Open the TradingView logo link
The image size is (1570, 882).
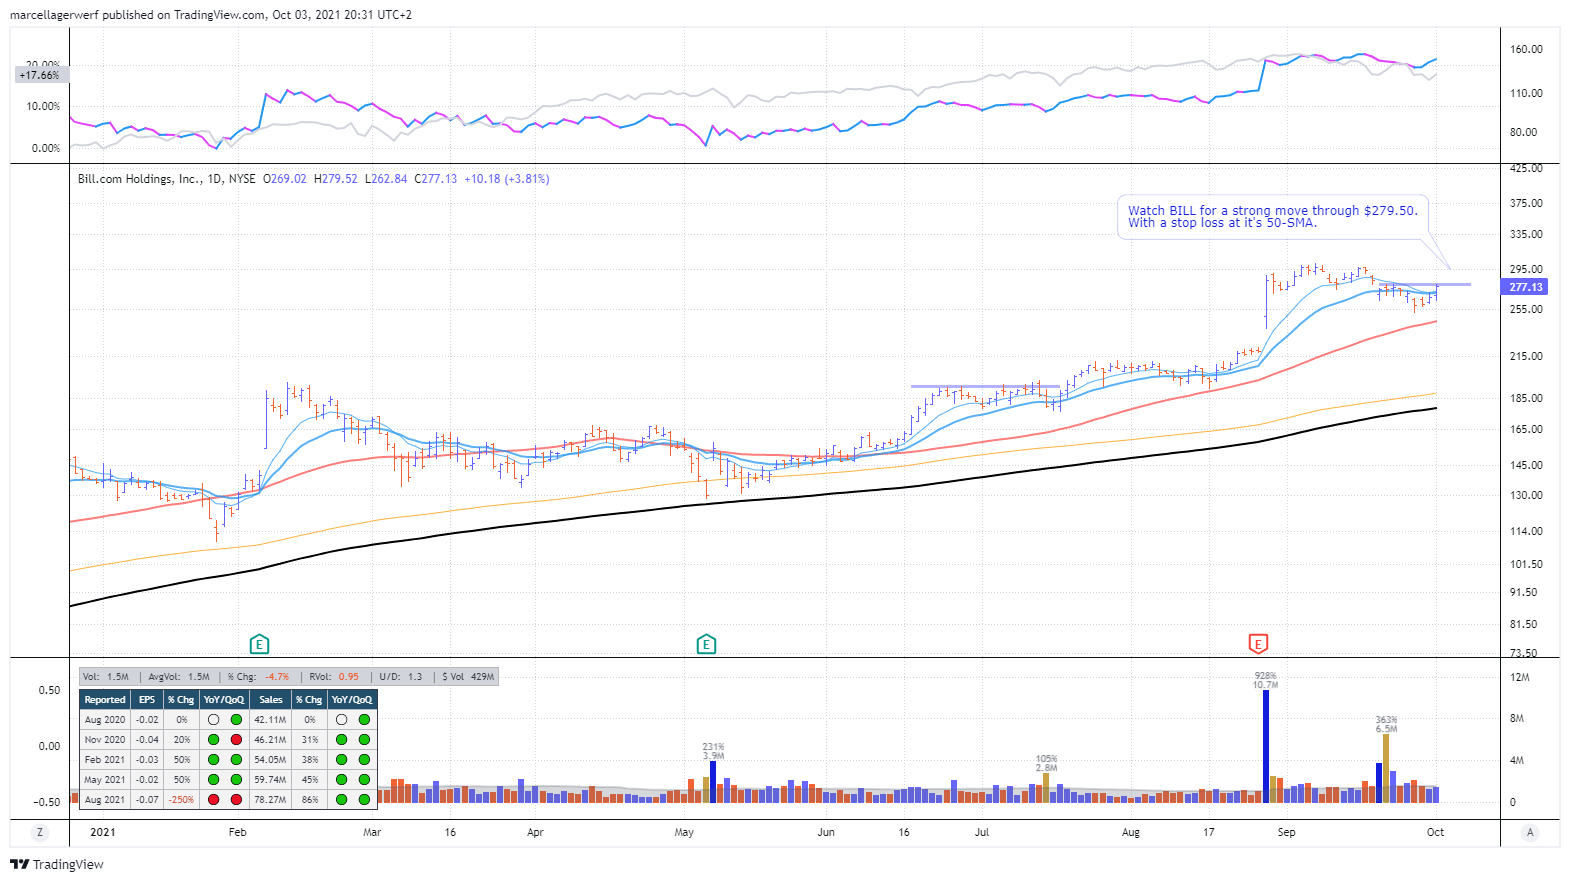point(57,865)
